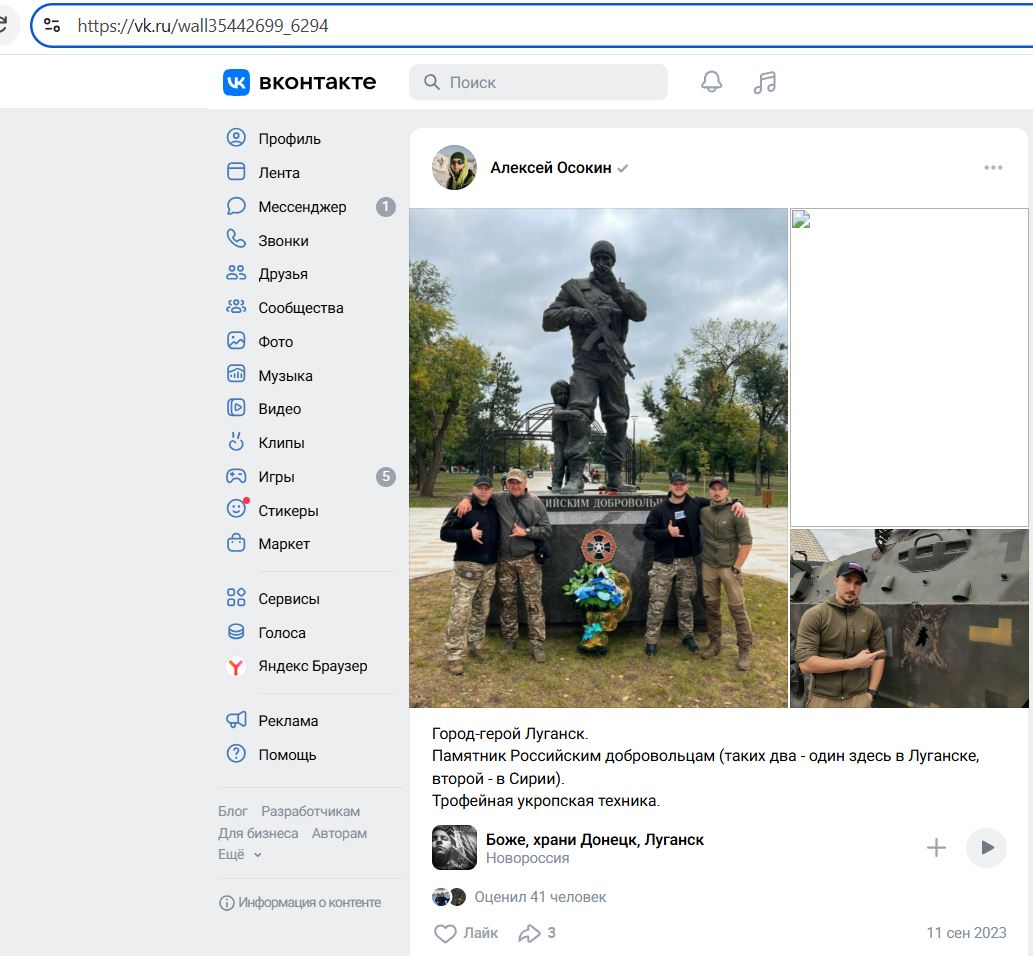This screenshot has width=1033, height=956.
Task: Click the Голоса coins icon
Action: click(236, 632)
